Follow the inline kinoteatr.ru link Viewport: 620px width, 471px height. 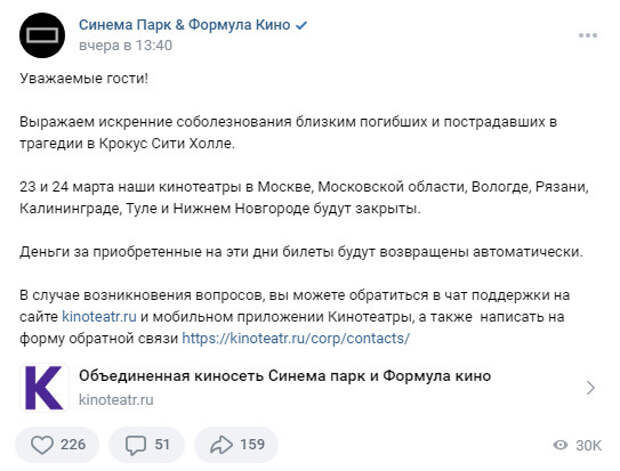coord(99,317)
